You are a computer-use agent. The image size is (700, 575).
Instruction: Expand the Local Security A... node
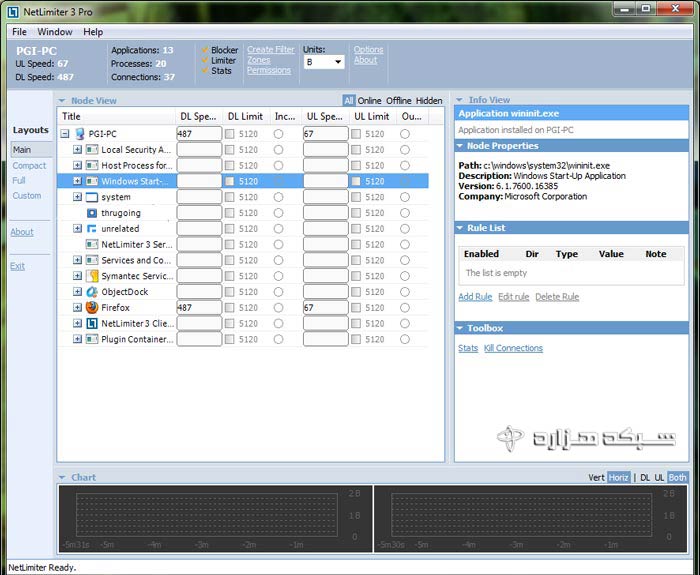tap(77, 150)
